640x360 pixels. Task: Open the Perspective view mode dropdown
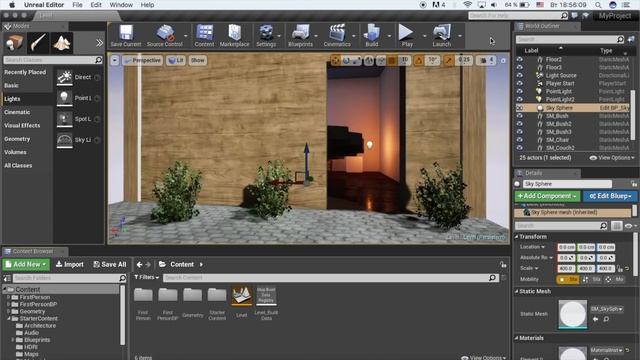(142, 60)
